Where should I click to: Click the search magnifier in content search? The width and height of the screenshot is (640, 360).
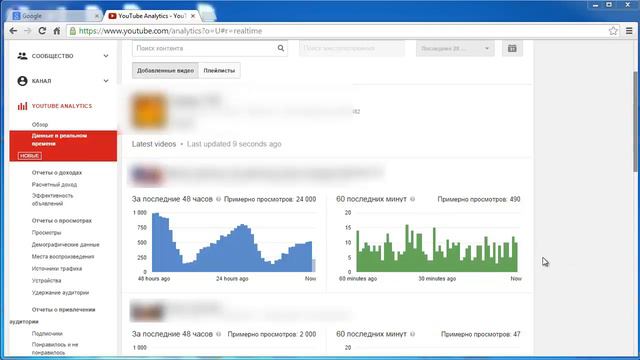281,48
